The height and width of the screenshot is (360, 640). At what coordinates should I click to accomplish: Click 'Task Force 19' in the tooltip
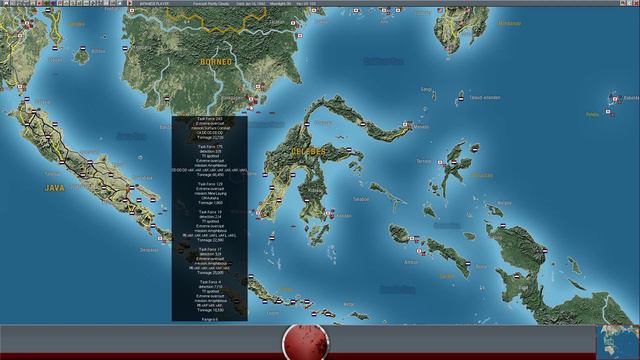[210, 212]
